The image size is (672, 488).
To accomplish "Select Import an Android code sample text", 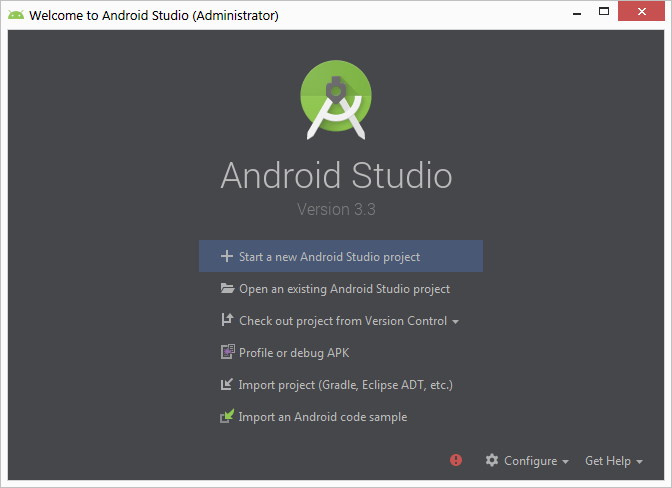I will tap(323, 417).
